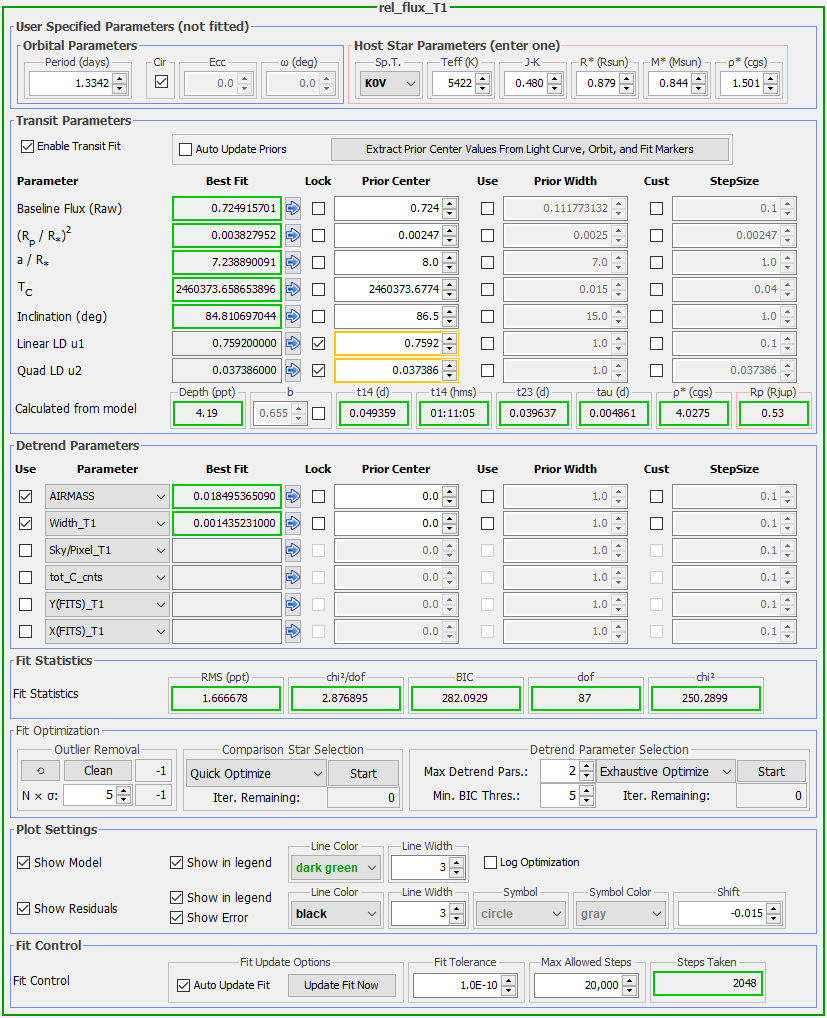Screen dimensions: 827x1018
Task: Click the Tc Prior Center field
Action: point(388,289)
